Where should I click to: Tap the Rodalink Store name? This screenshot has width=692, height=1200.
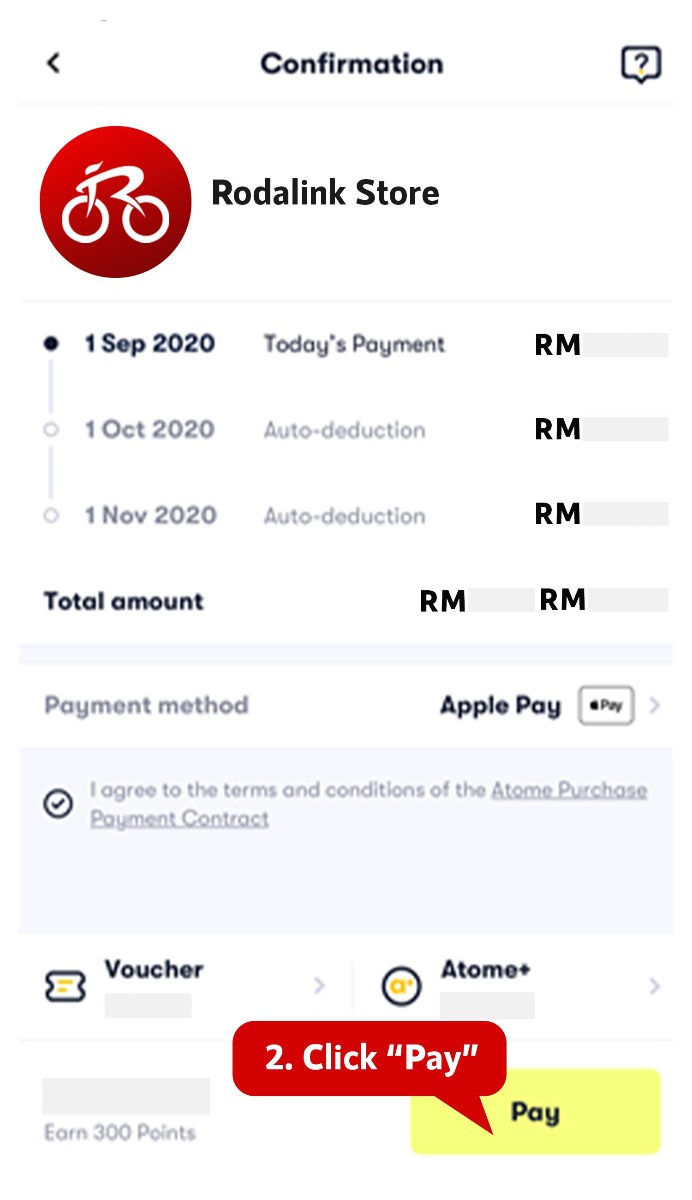tap(325, 193)
